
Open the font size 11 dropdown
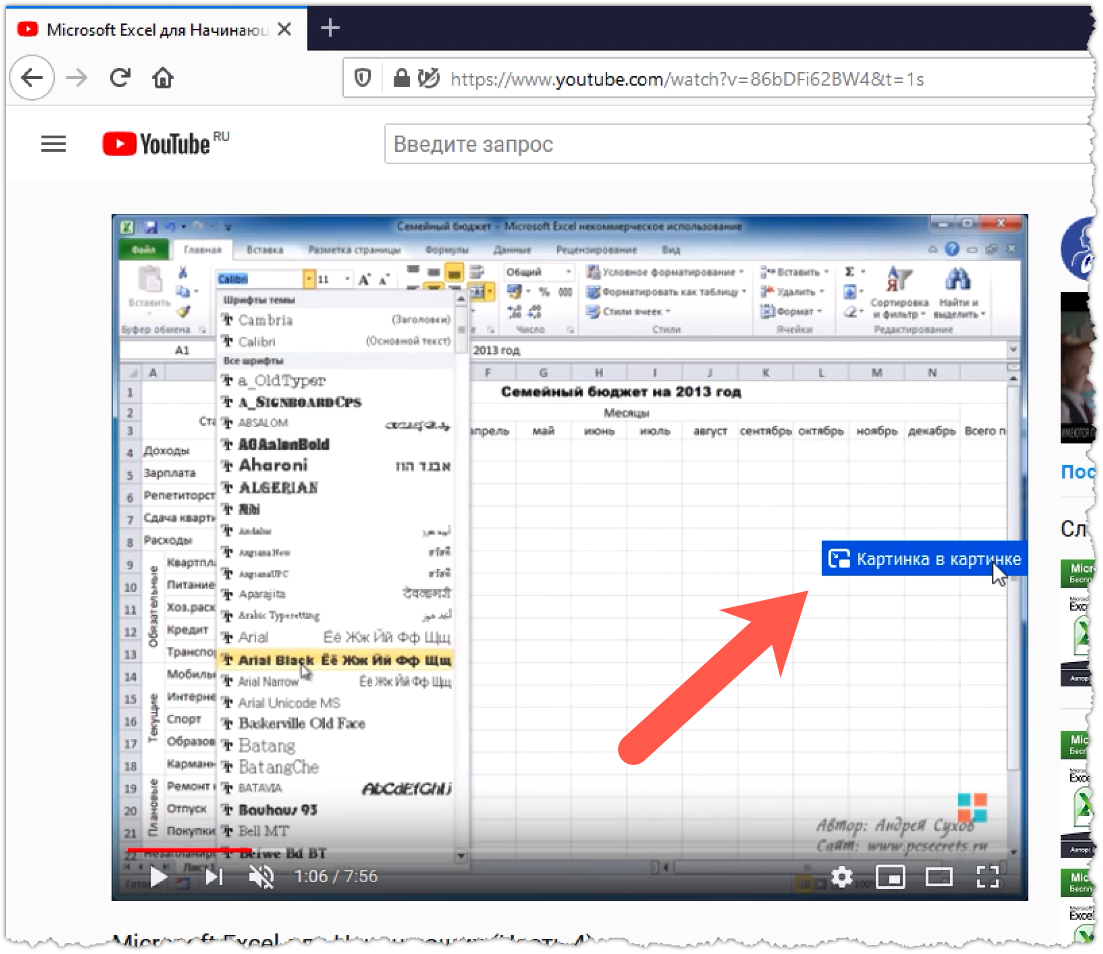click(347, 279)
